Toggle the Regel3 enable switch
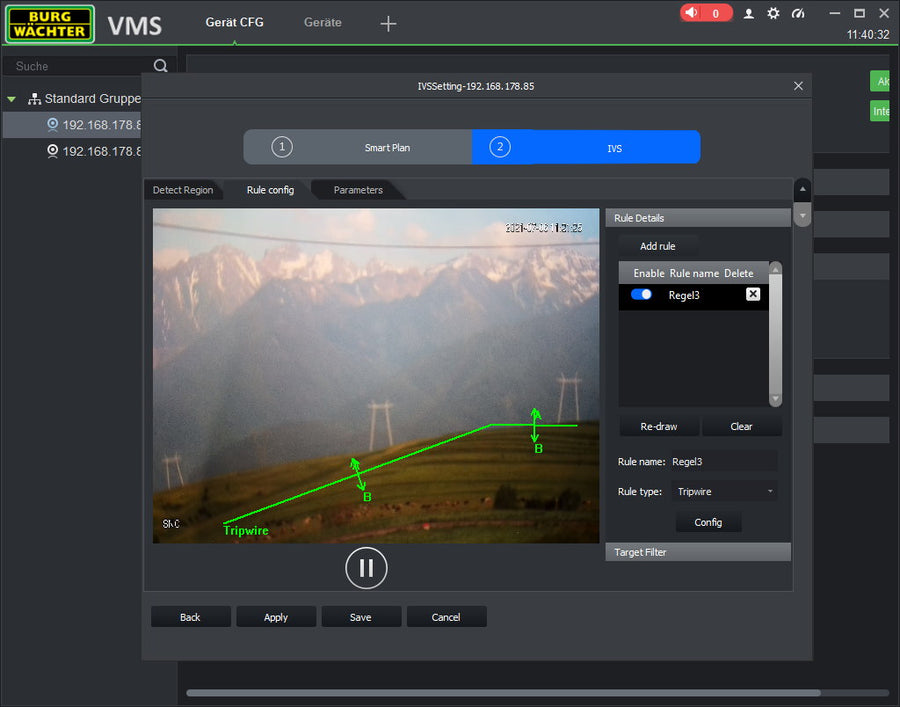 point(641,294)
